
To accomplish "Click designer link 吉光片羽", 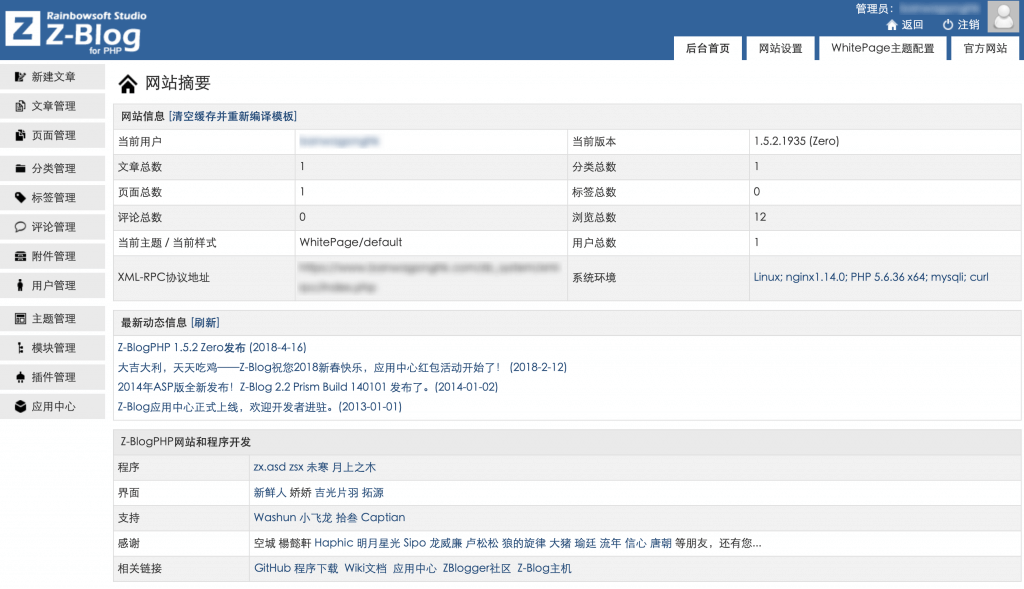I will pyautogui.click(x=336, y=492).
